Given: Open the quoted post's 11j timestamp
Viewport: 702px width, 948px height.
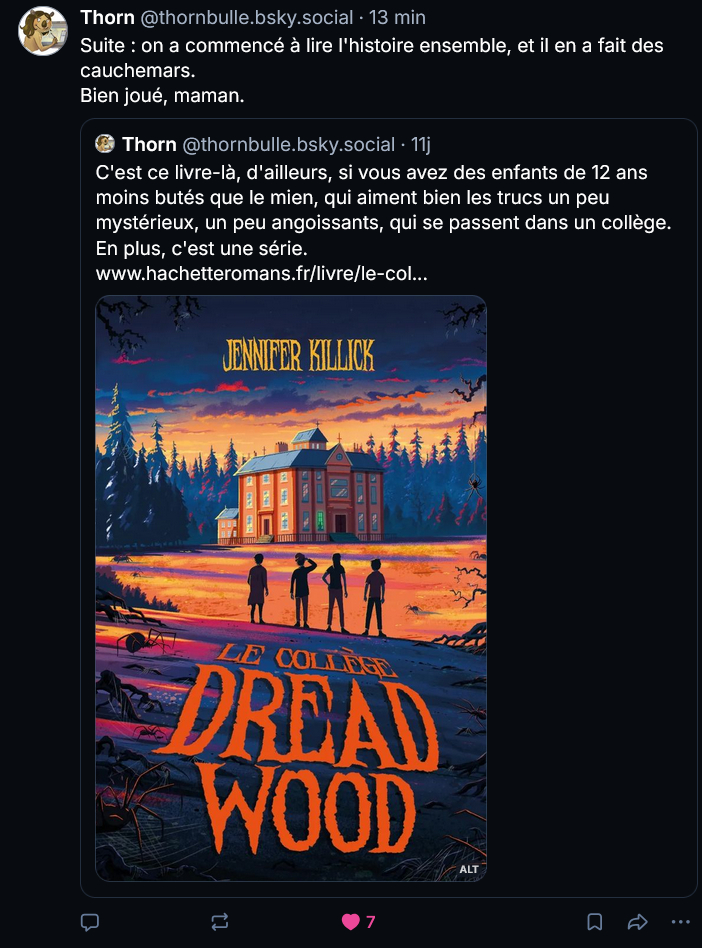Looking at the screenshot, I should [x=421, y=144].
